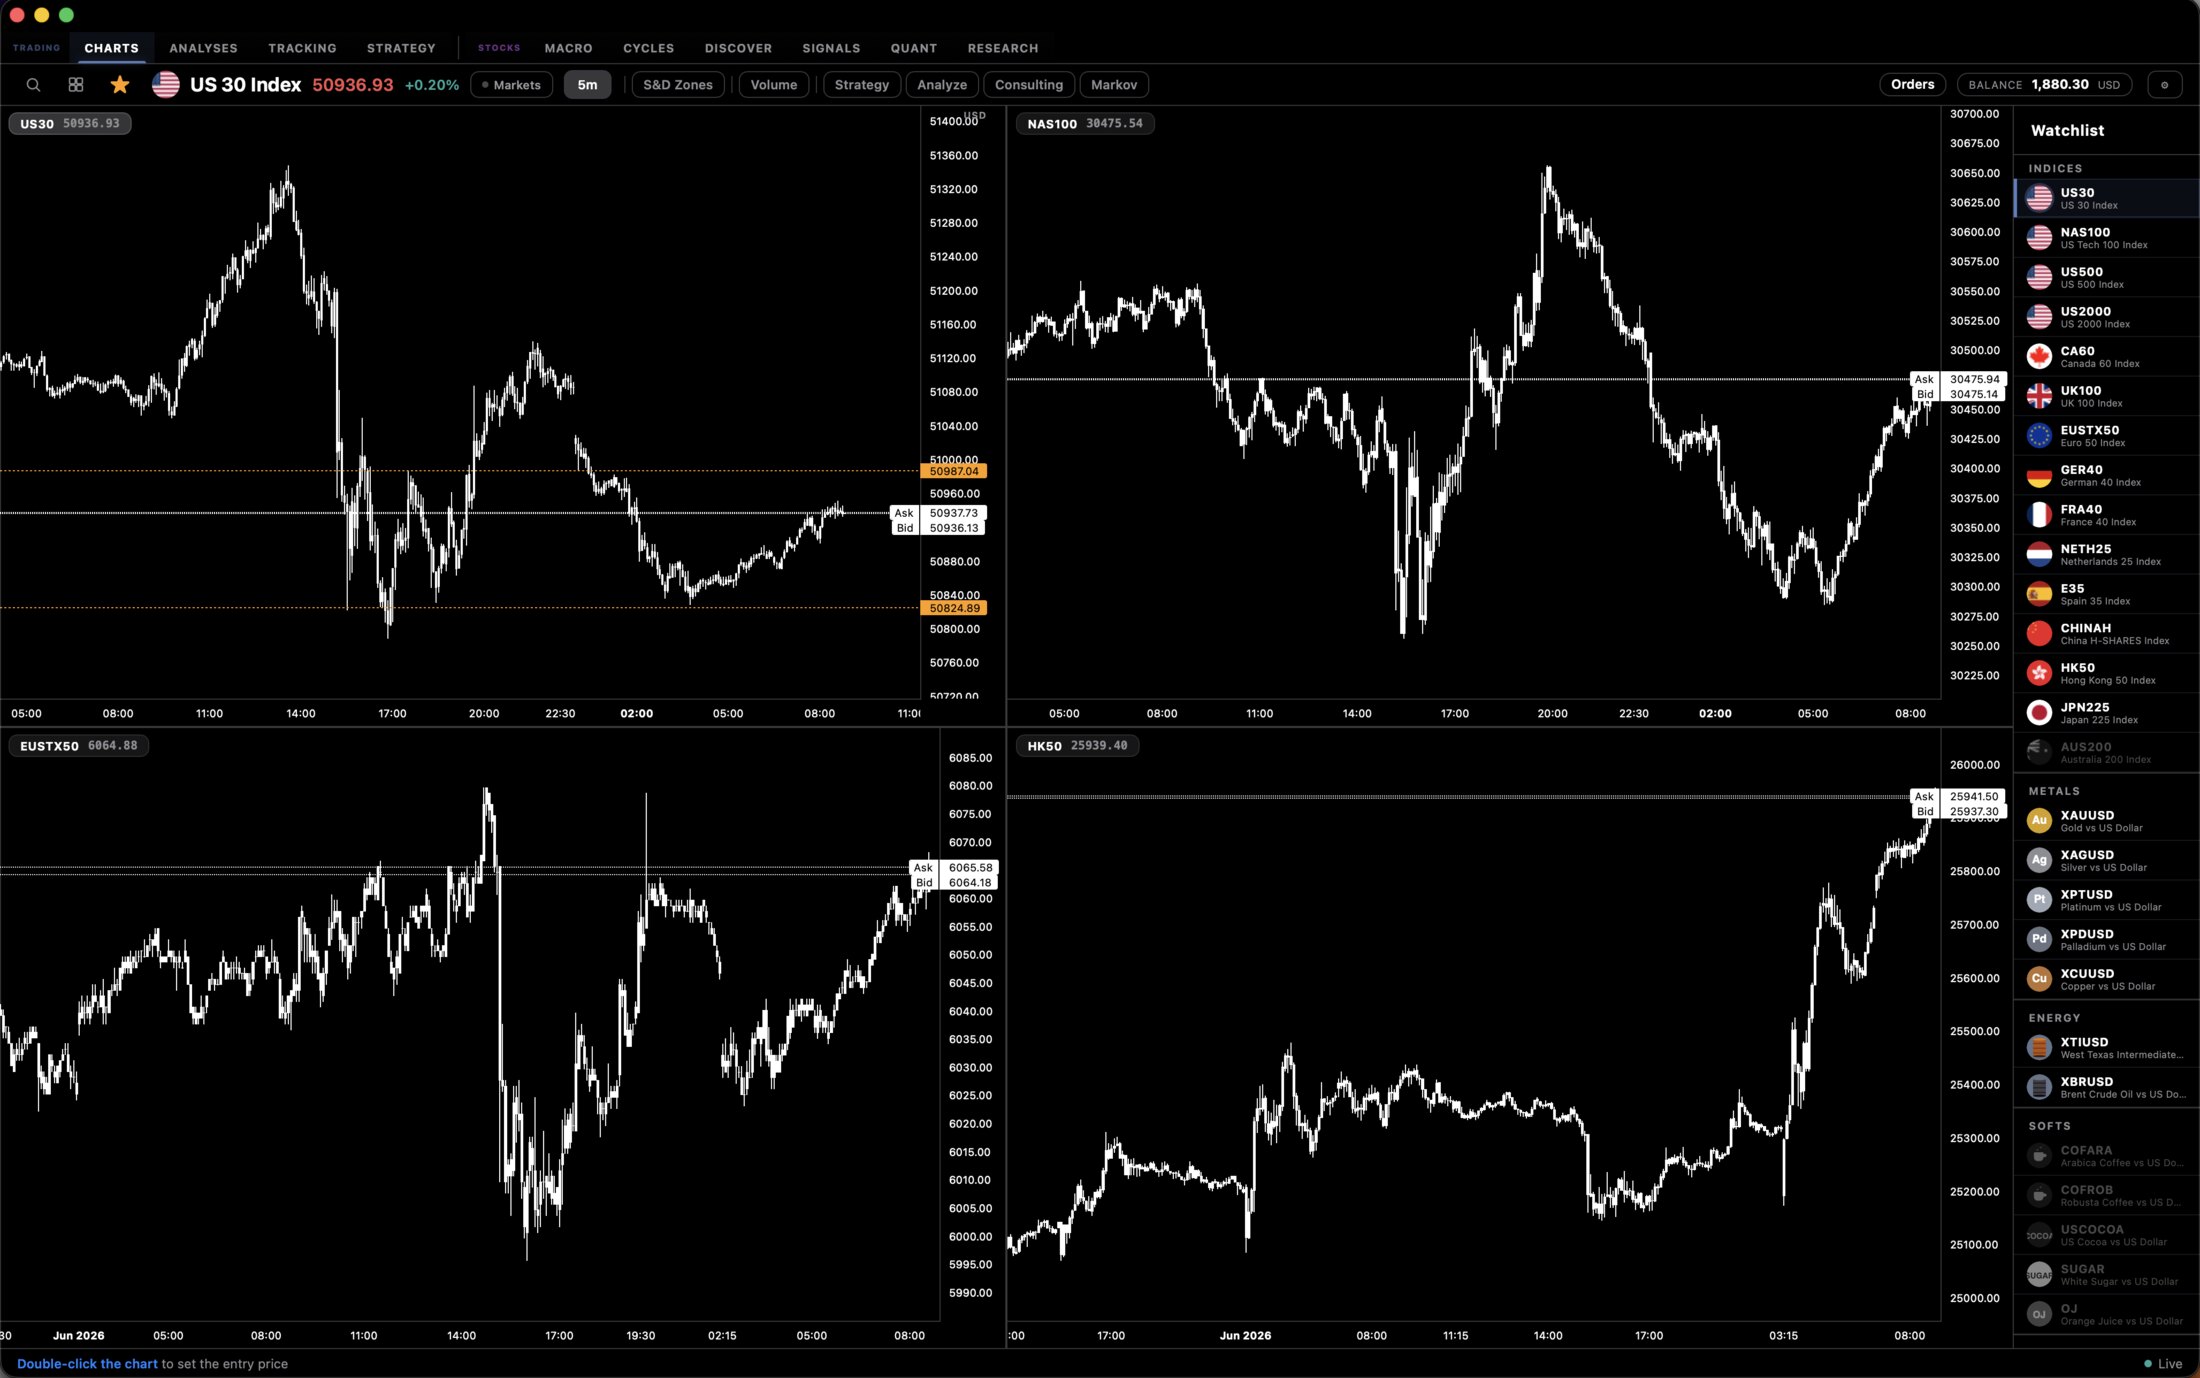Select the XAGUSD silver Ag icon
The width and height of the screenshot is (2200, 1378).
click(x=2039, y=860)
